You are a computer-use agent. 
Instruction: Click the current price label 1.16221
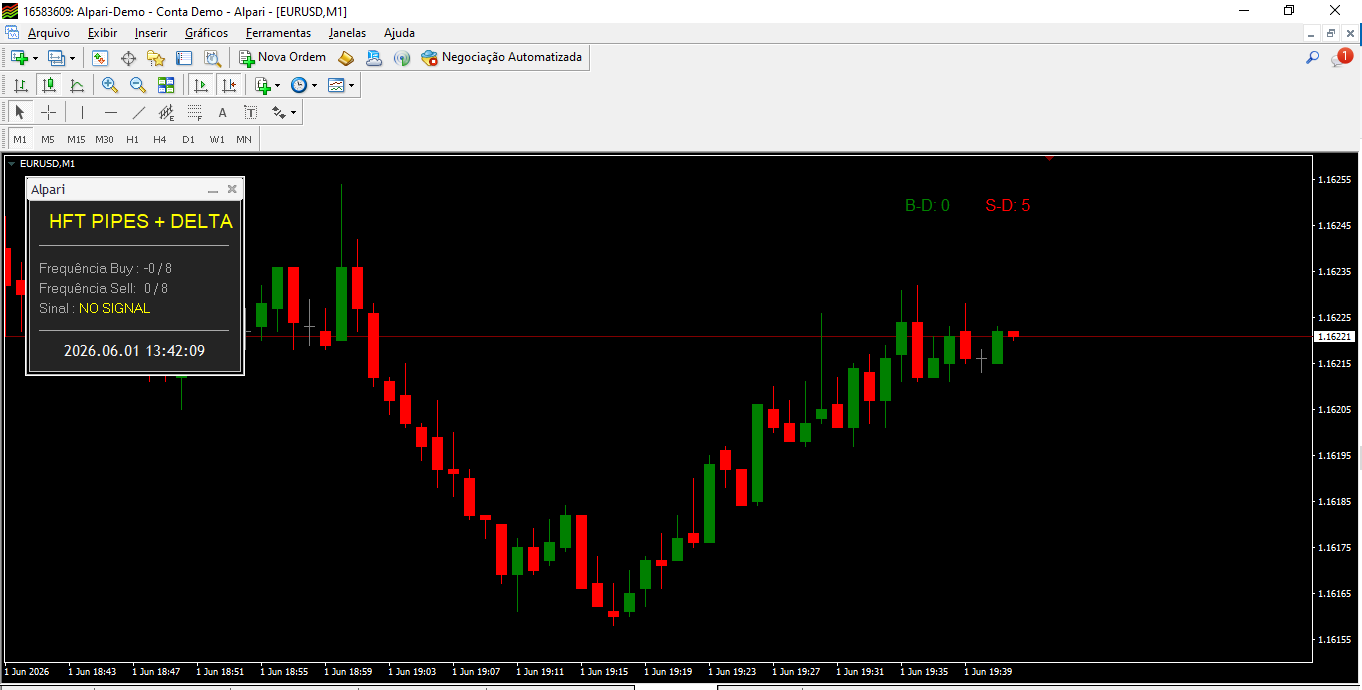(1334, 337)
